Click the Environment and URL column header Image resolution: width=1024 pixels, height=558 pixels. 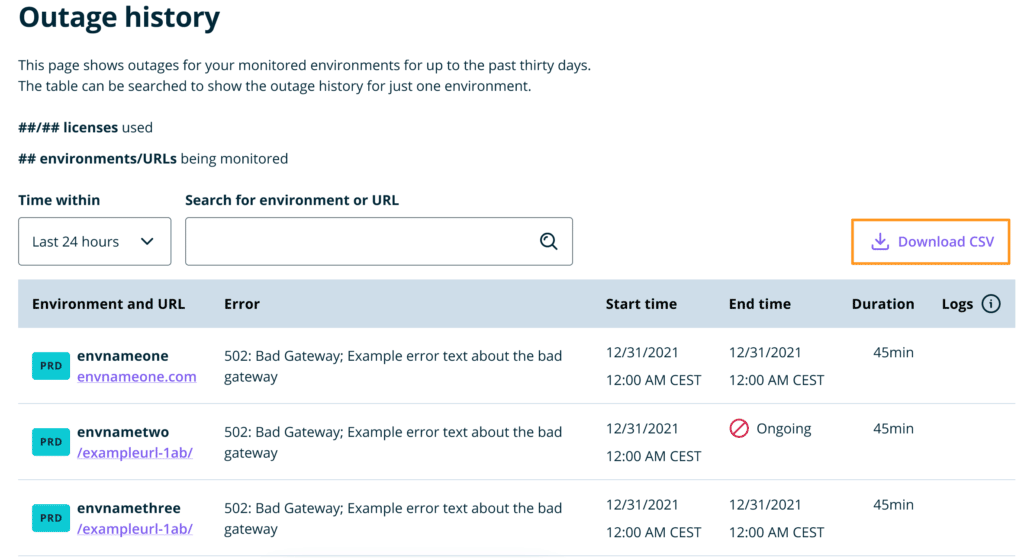tap(108, 304)
